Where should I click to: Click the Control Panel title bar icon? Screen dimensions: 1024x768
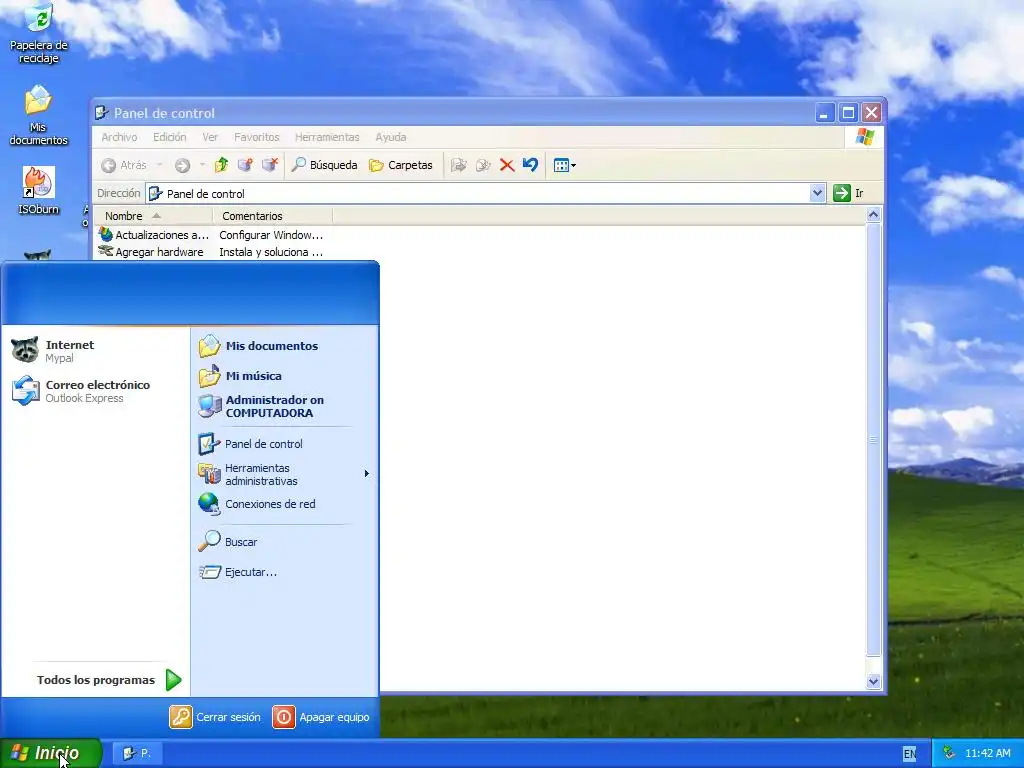(101, 113)
